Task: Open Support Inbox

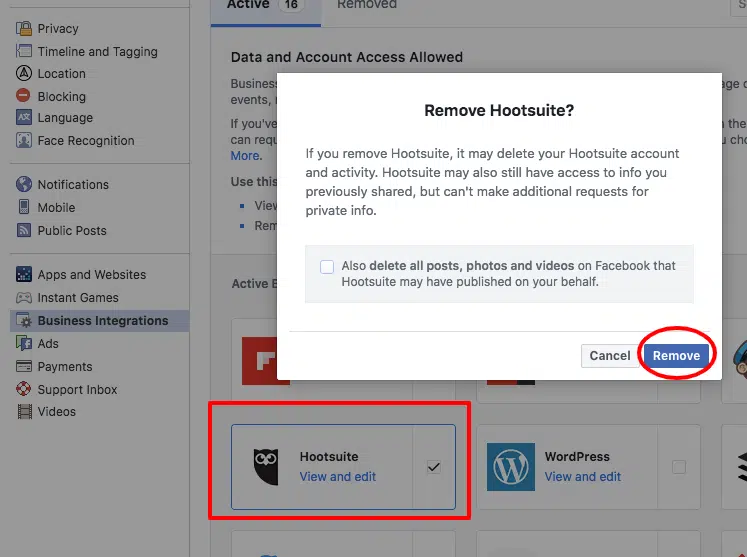Action: [77, 390]
